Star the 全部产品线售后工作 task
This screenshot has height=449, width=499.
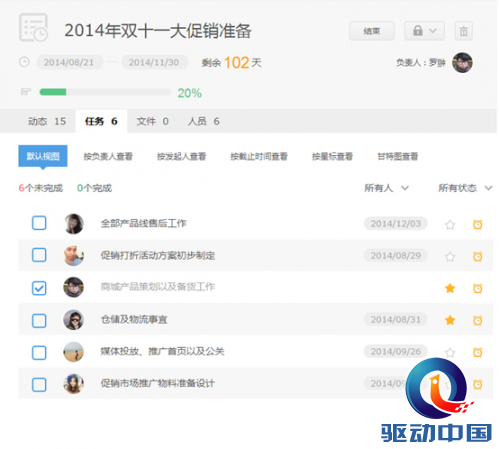(x=450, y=225)
